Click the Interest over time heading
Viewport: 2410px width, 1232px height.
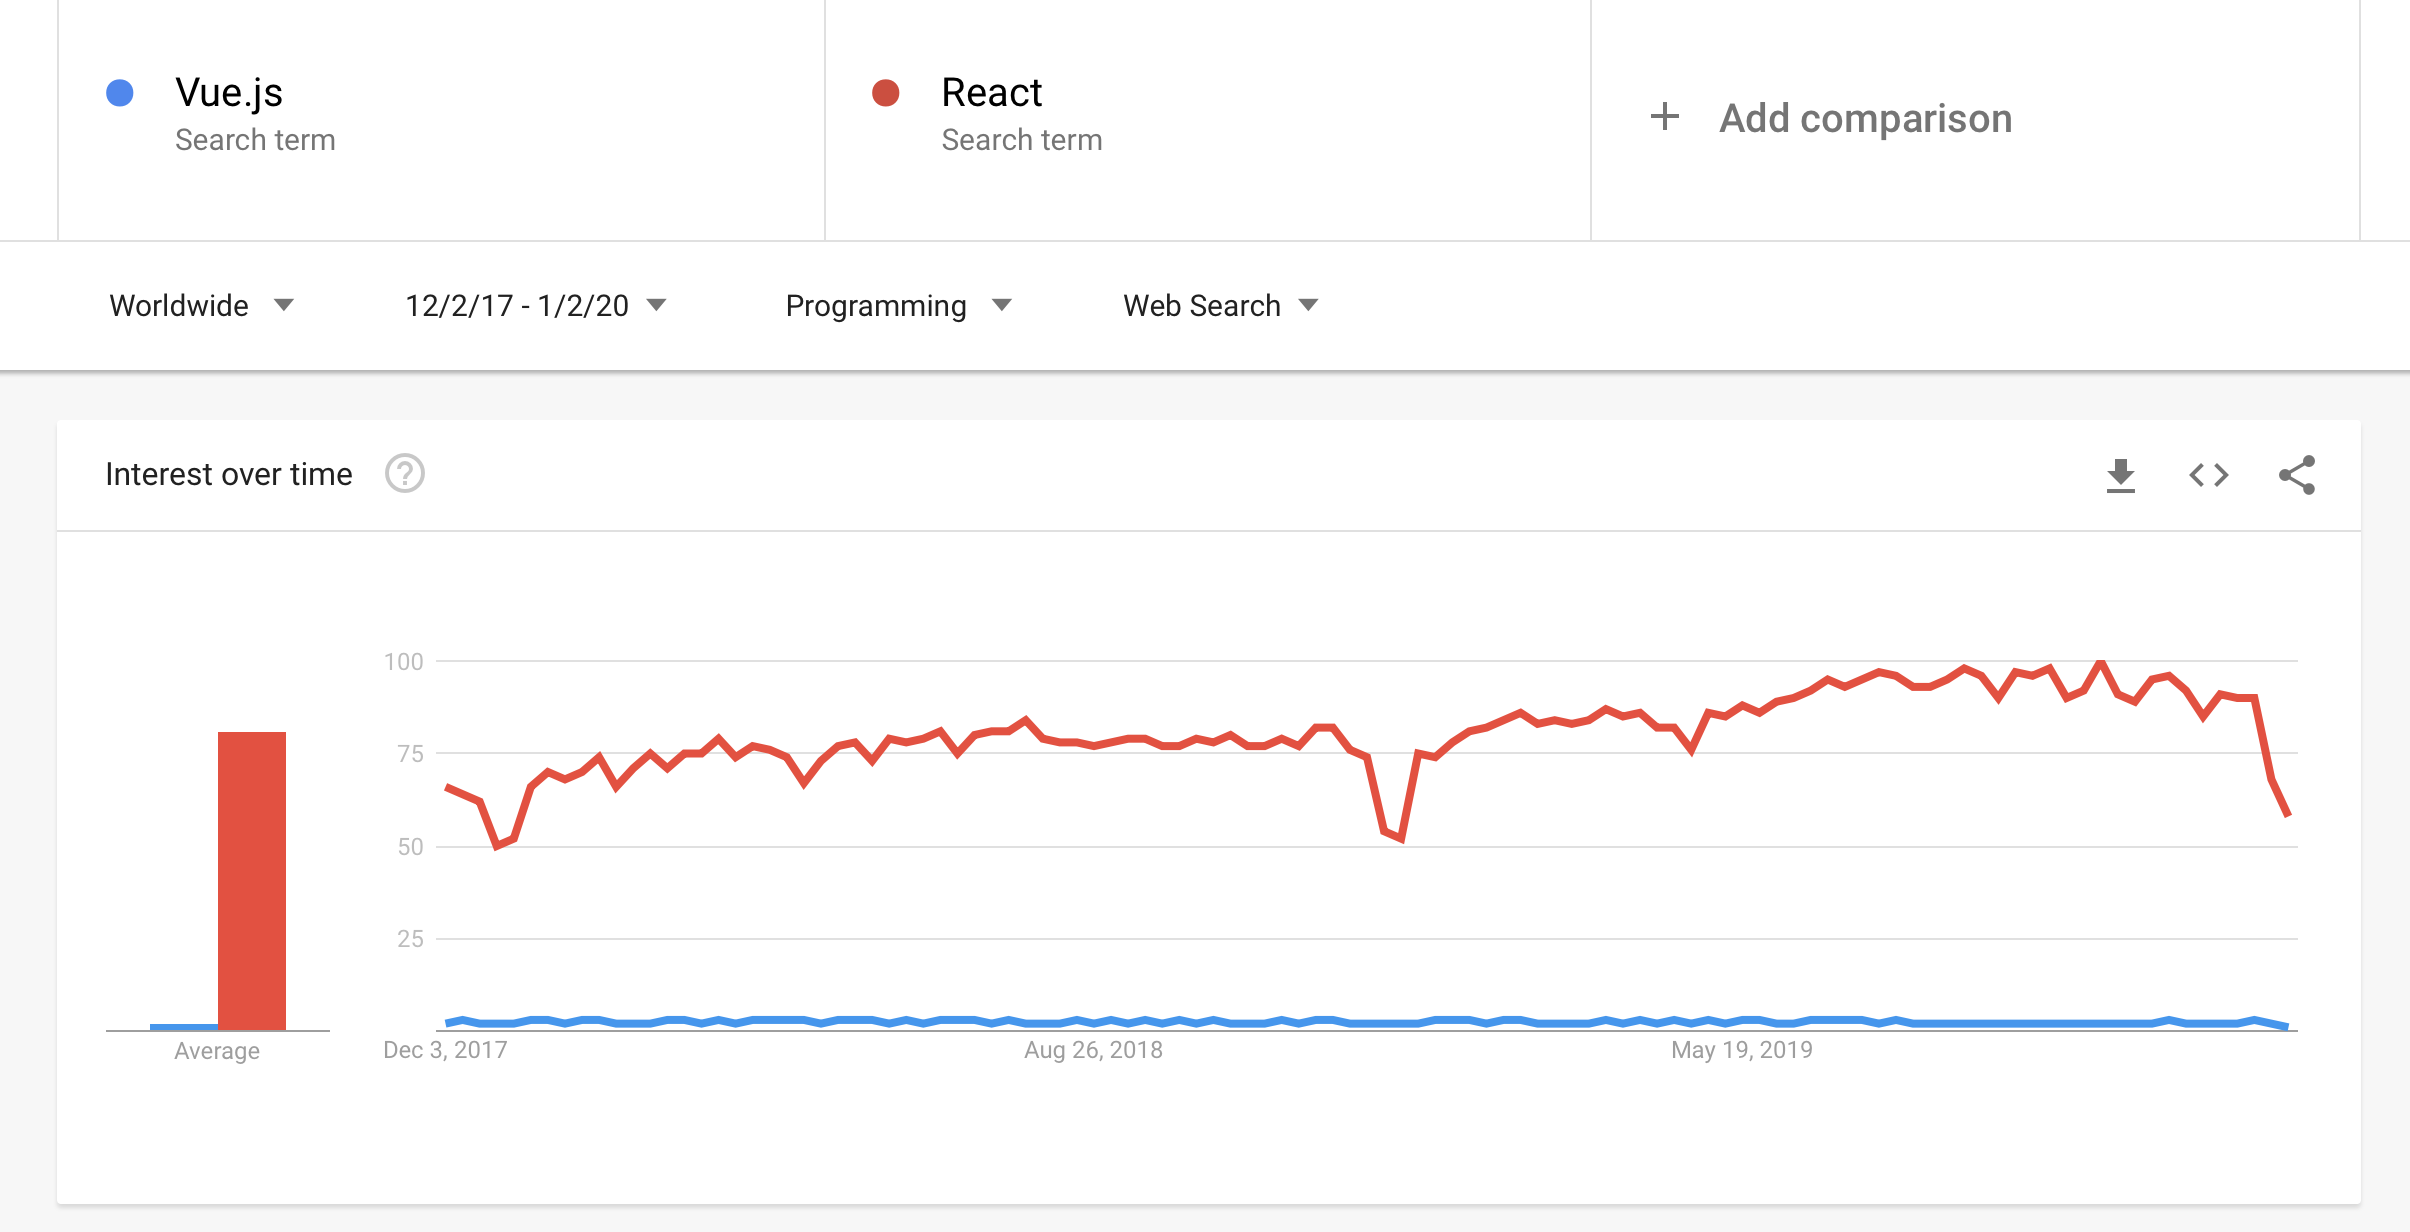point(229,474)
